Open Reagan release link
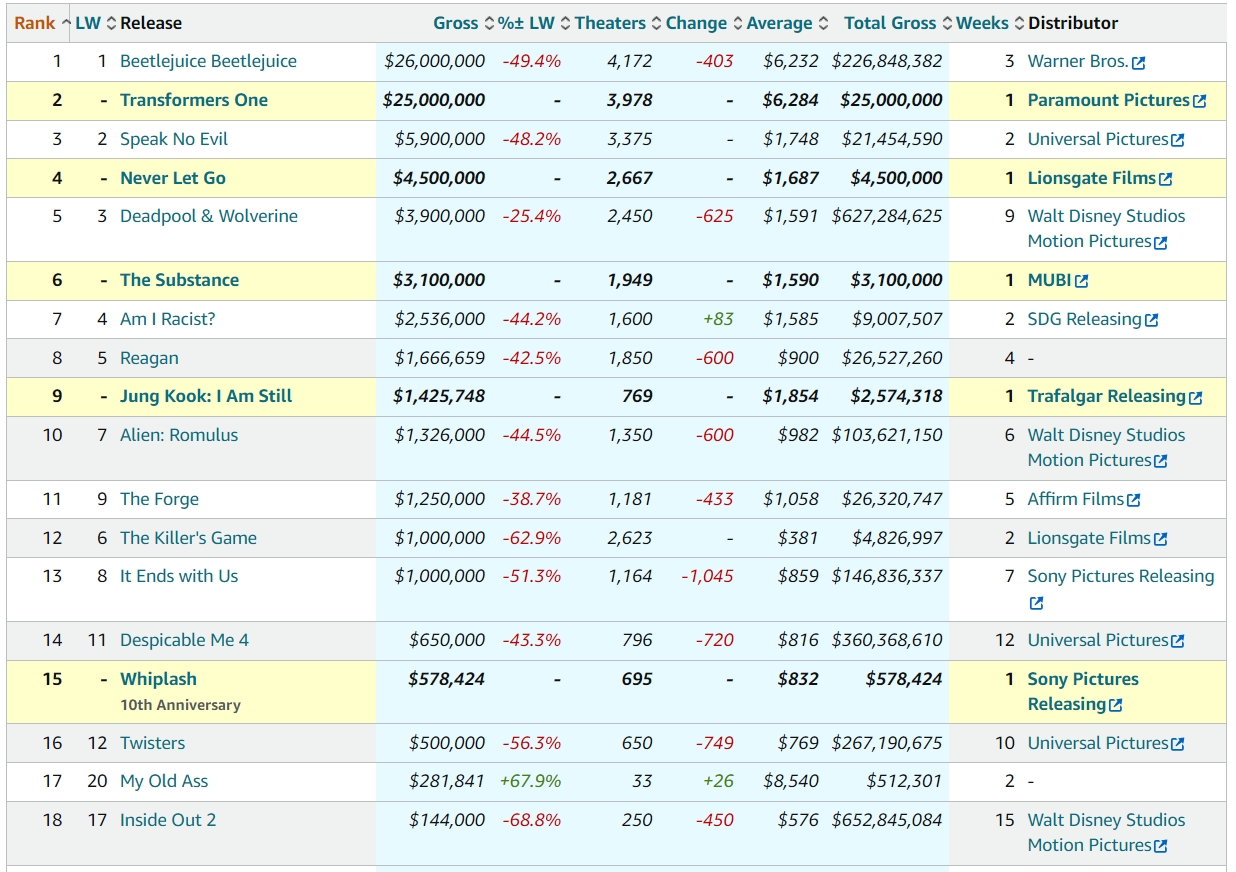Viewport: 1236px width, 872px height. point(149,358)
